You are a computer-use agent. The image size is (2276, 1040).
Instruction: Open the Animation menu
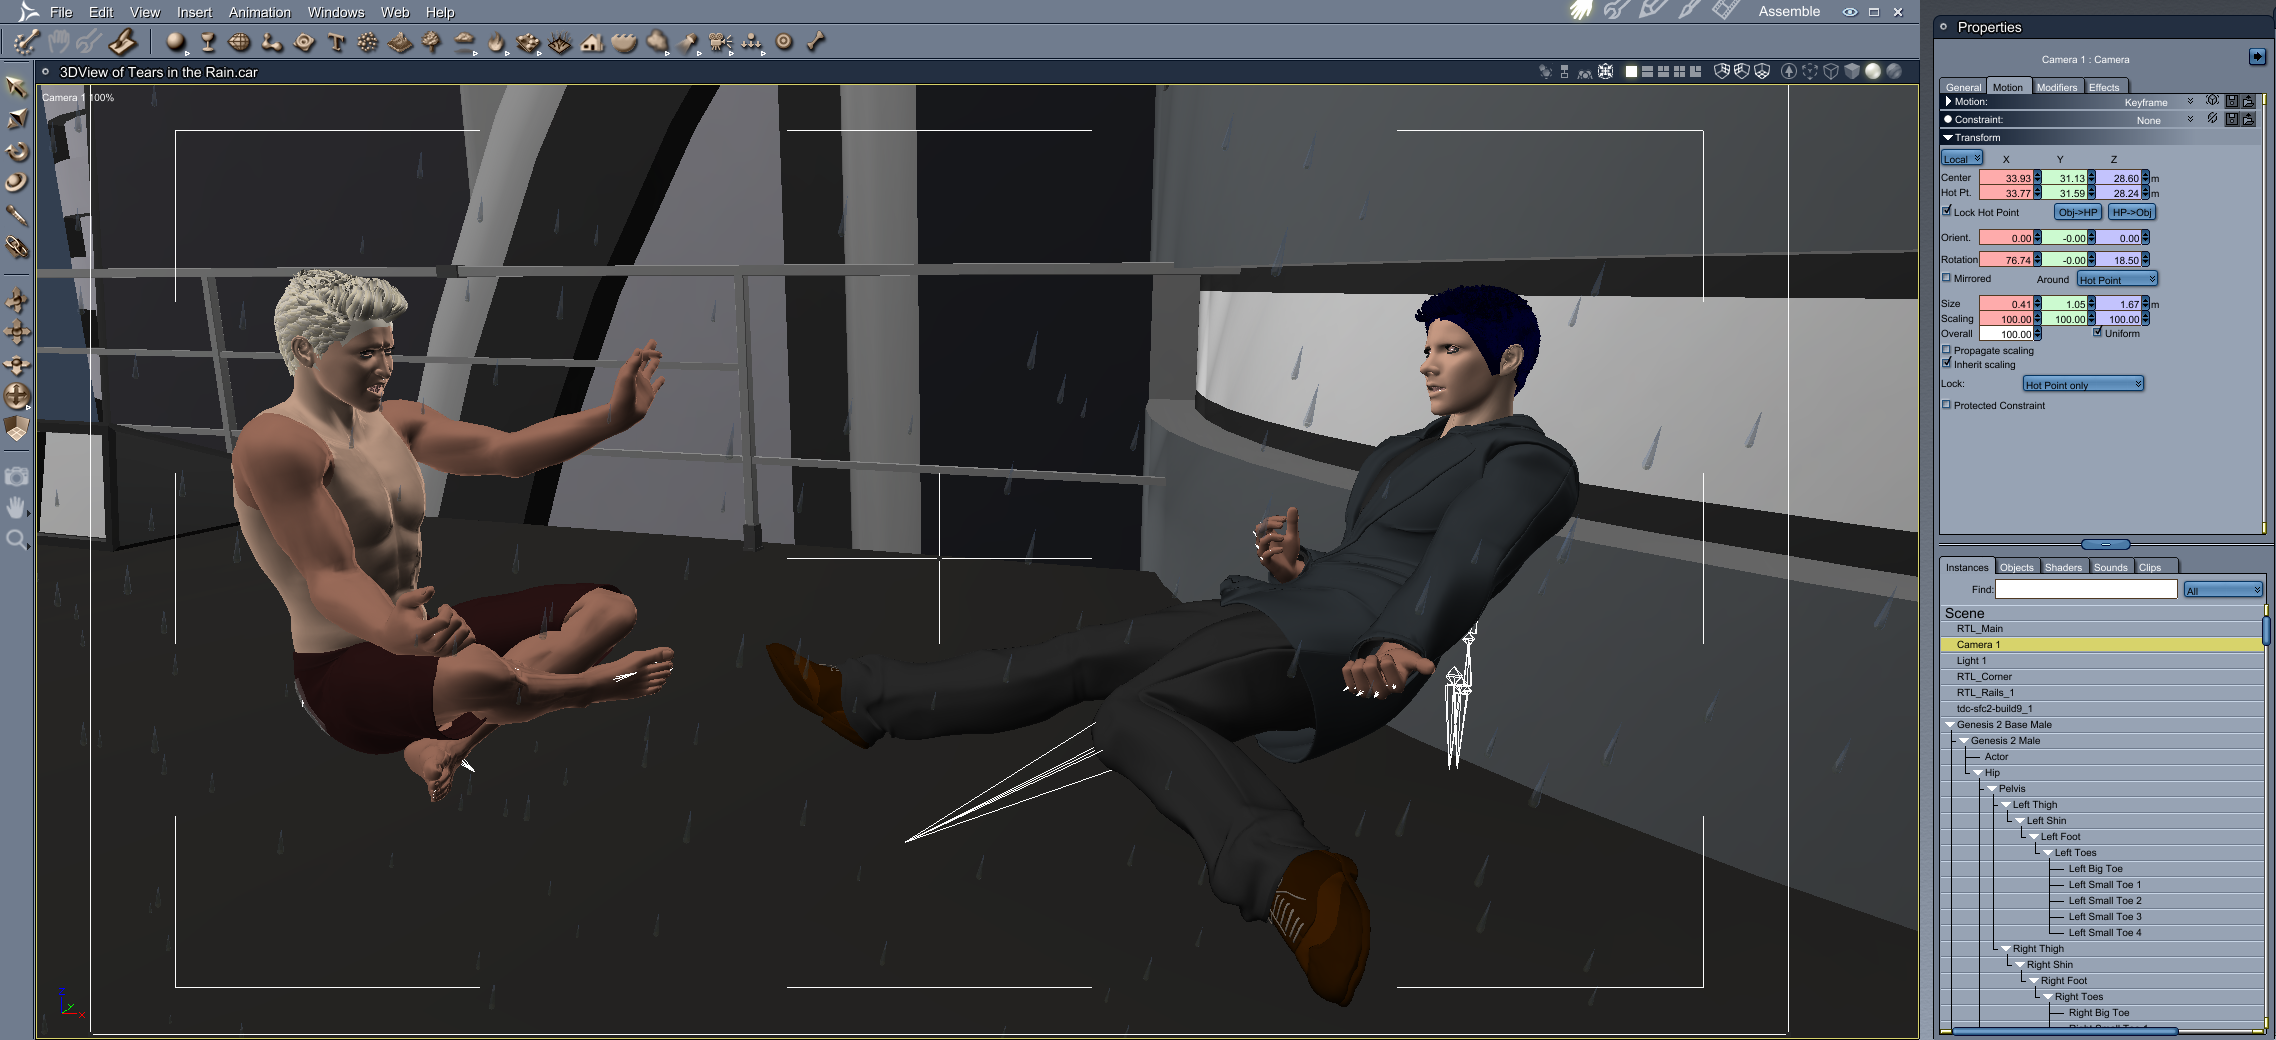260,12
